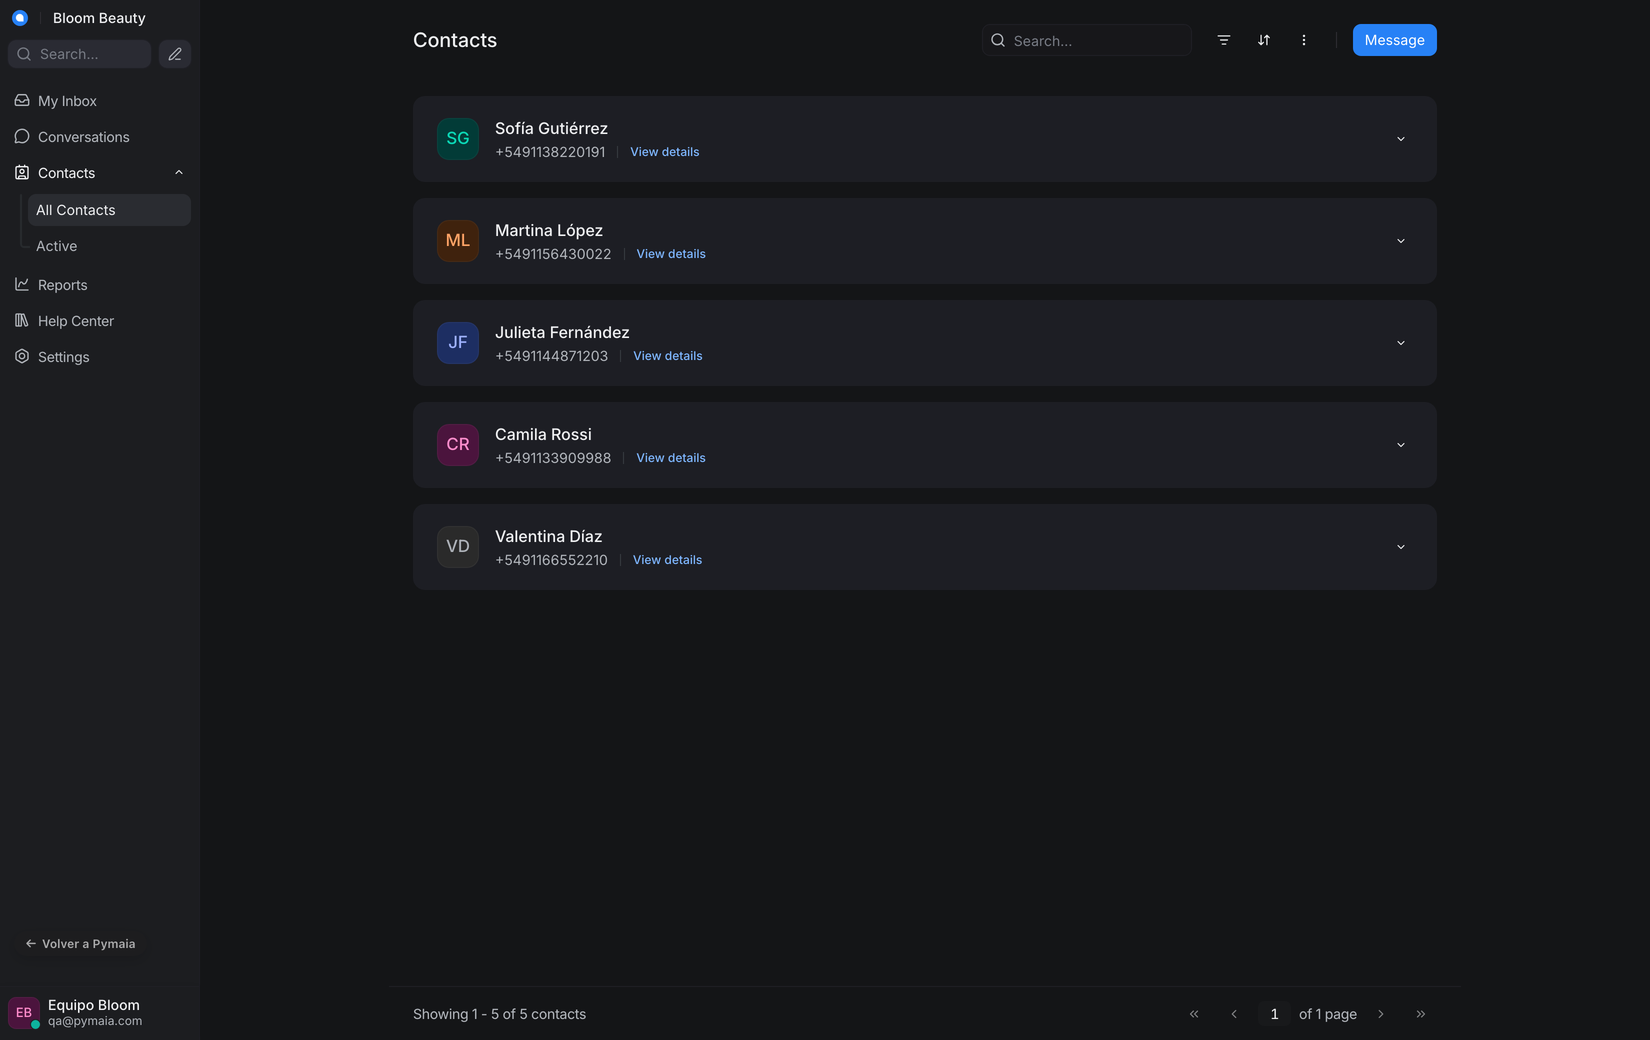Open the compose new message pencil icon
1650x1040 pixels.
point(175,54)
